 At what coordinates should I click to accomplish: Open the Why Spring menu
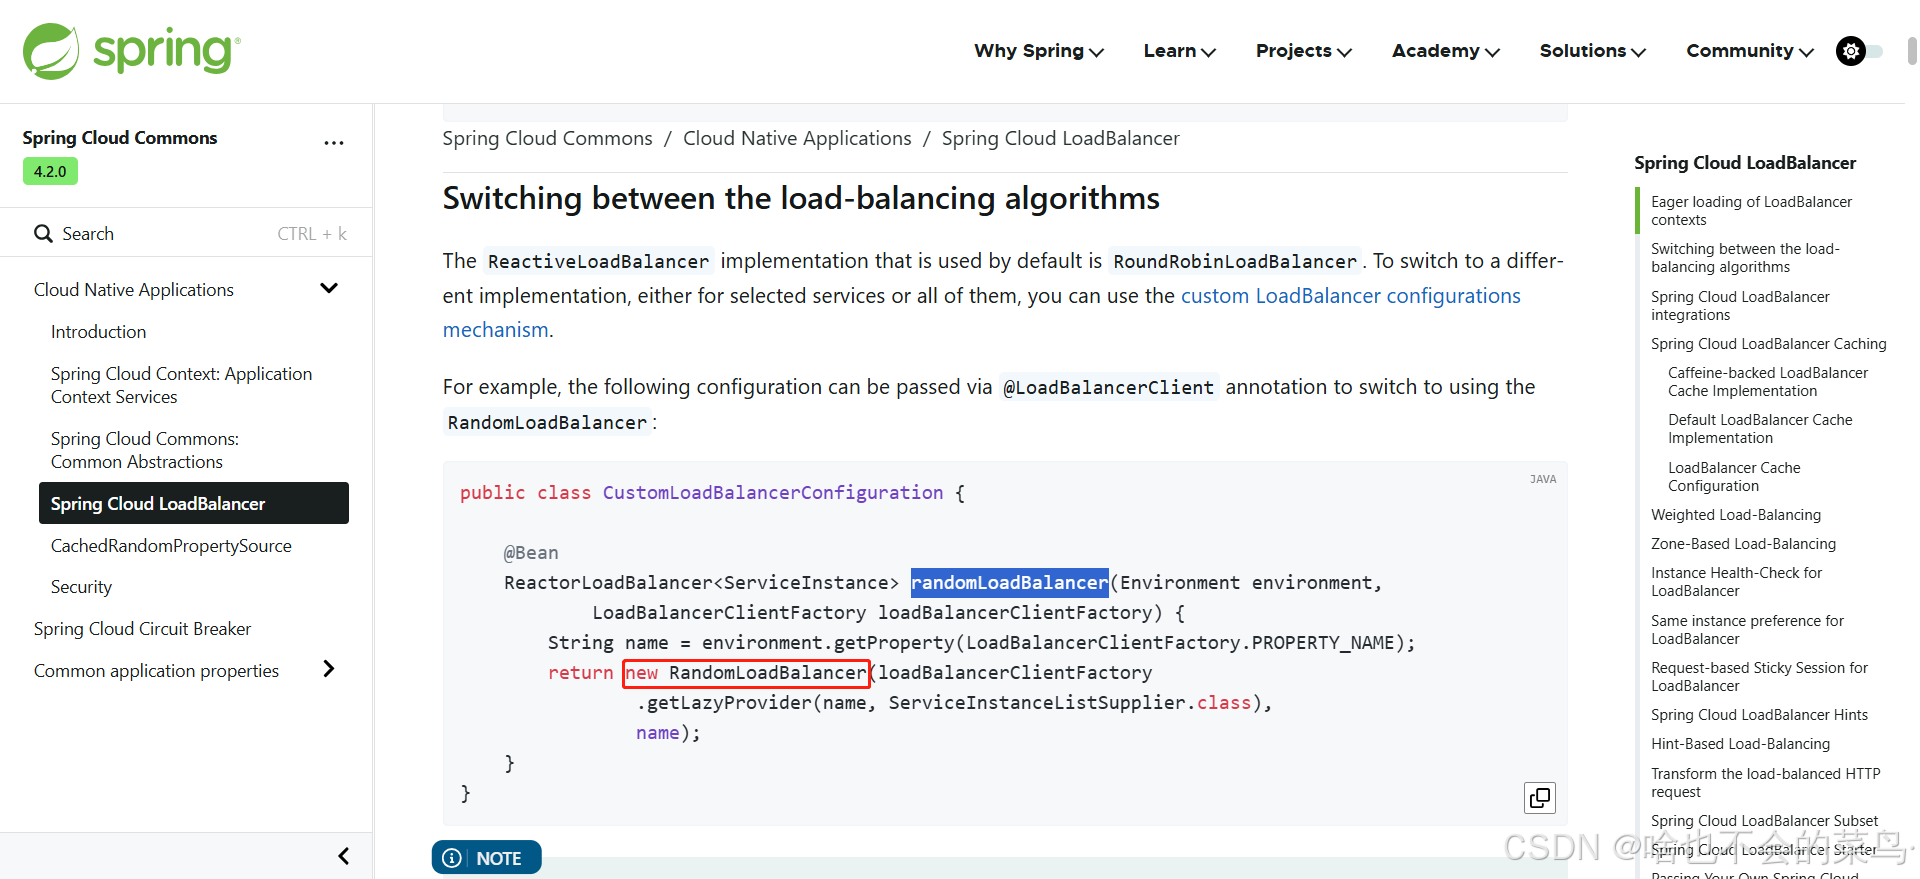(1039, 51)
